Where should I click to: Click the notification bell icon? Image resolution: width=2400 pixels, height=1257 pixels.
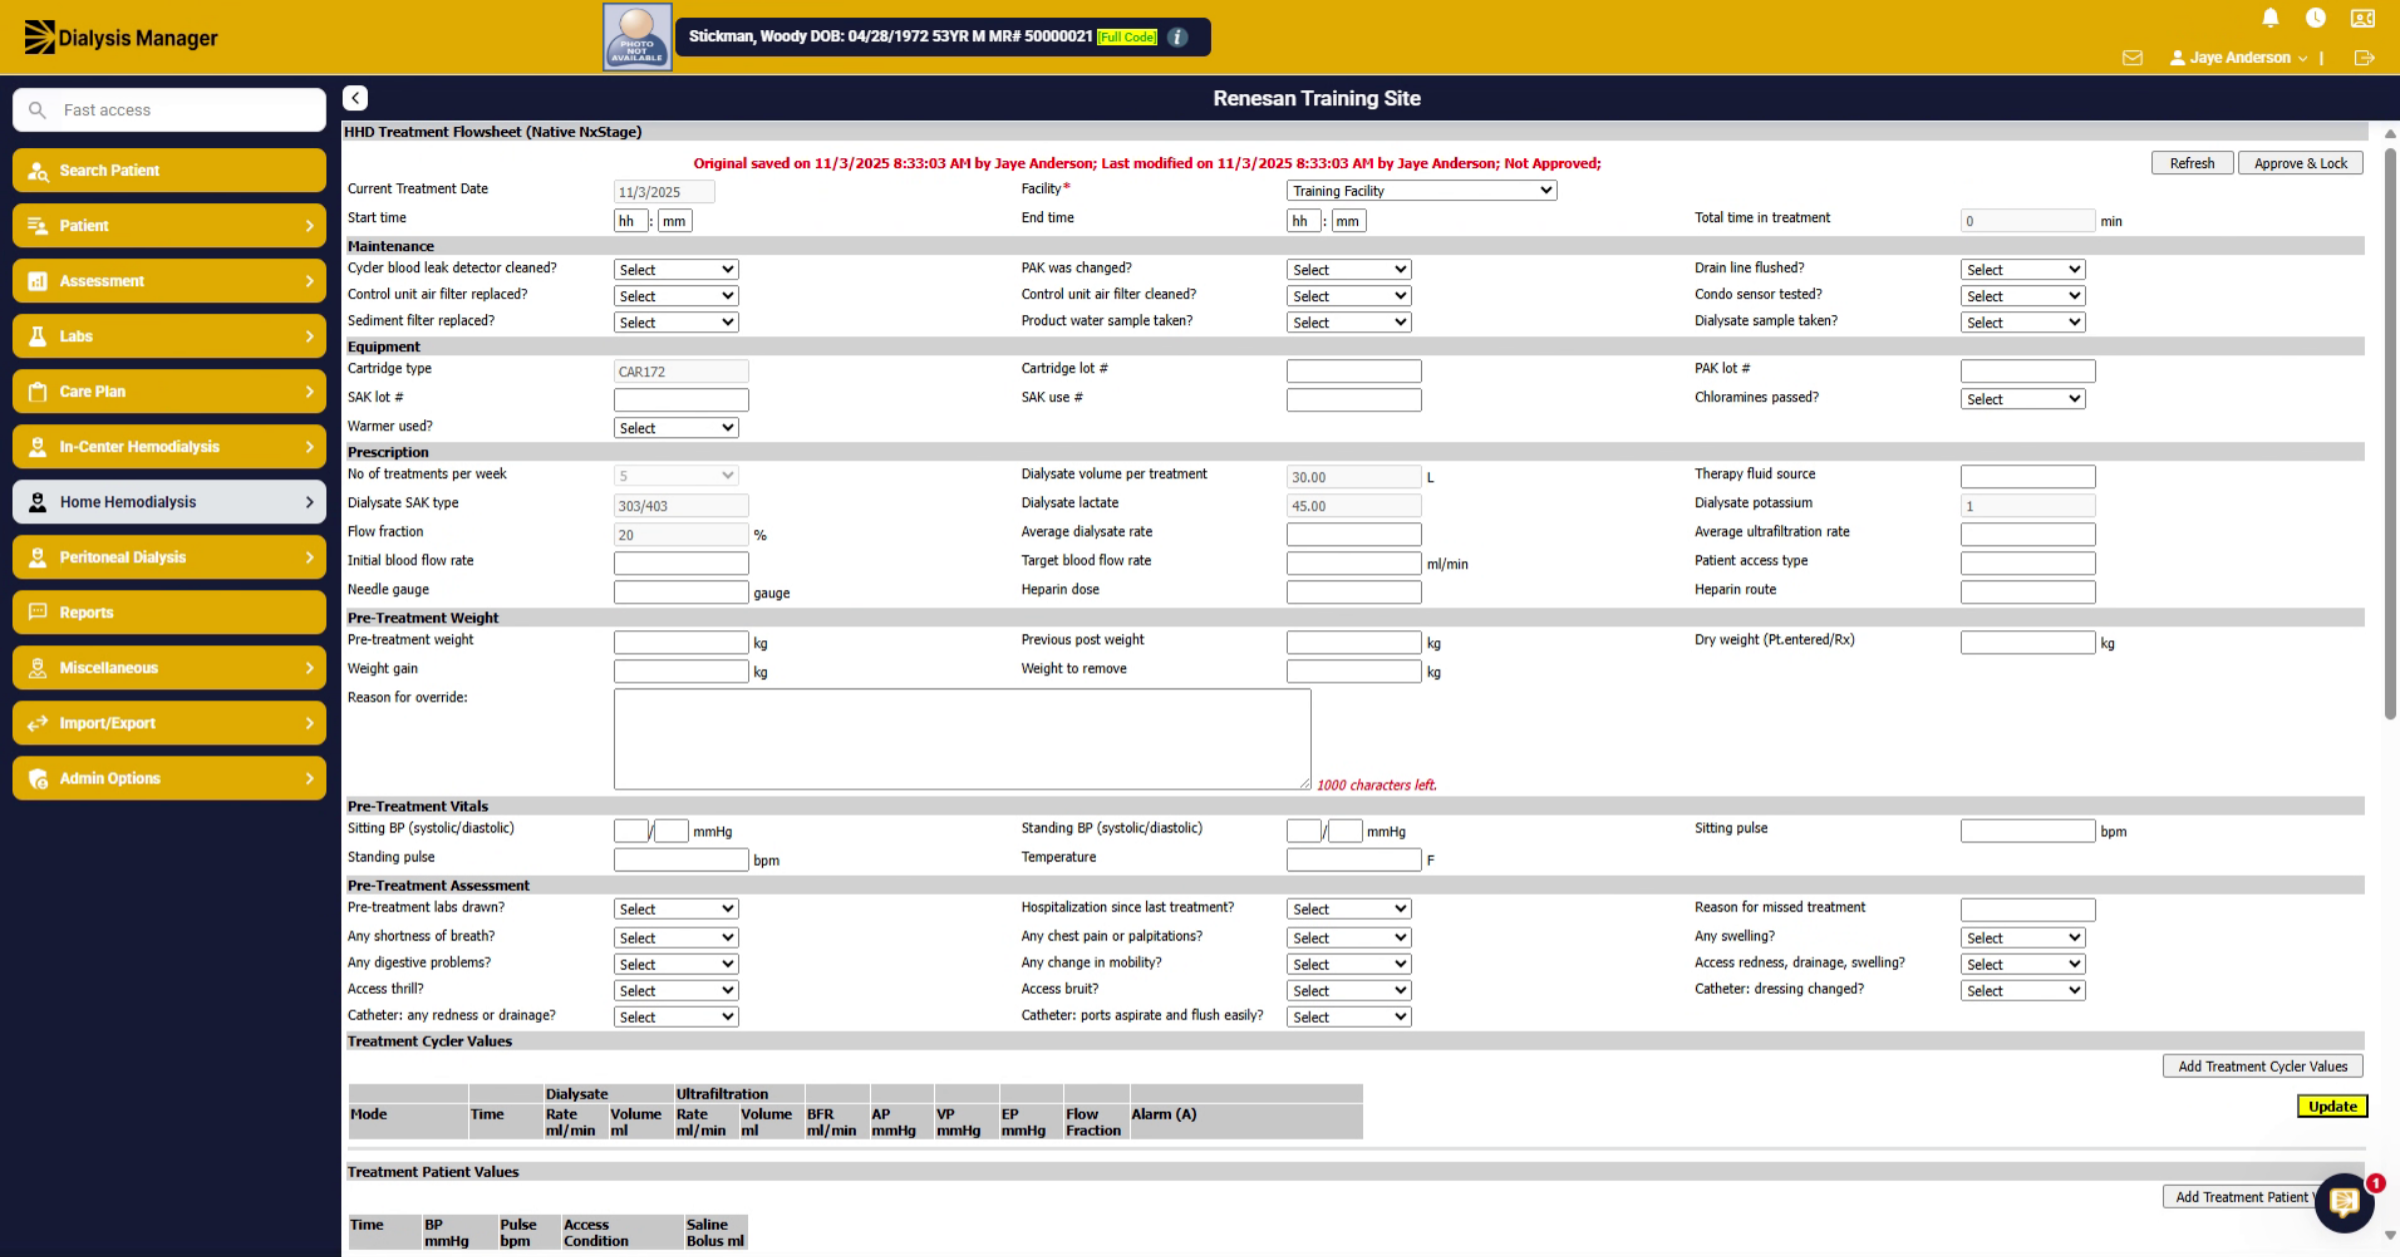click(2270, 18)
